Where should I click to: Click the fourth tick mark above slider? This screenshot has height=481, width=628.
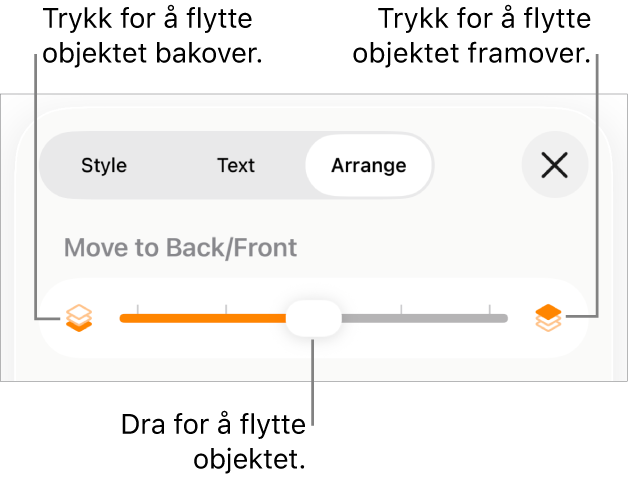pyautogui.click(x=401, y=309)
